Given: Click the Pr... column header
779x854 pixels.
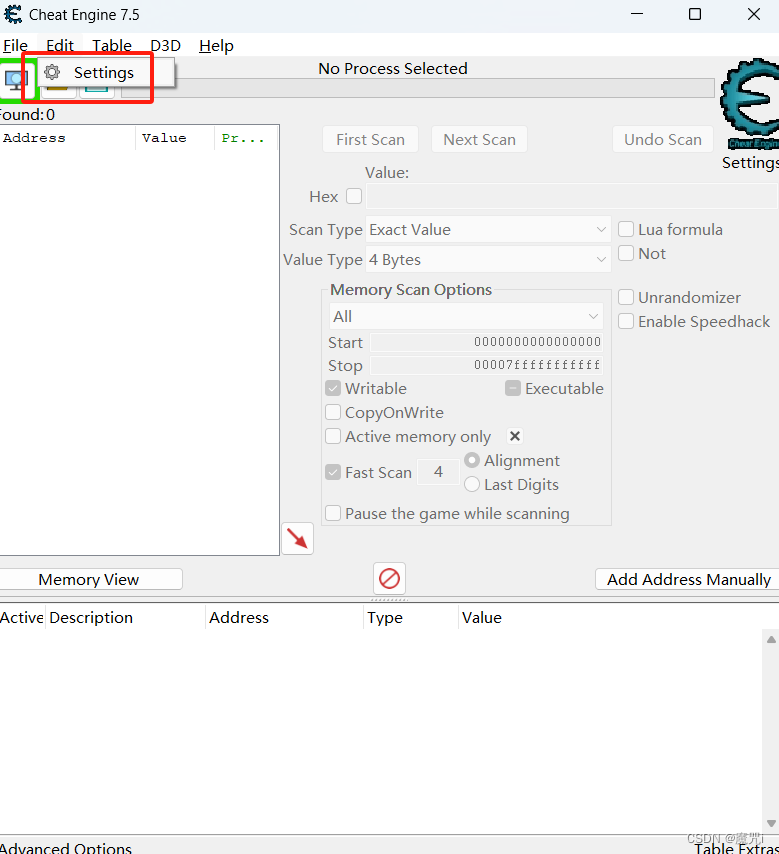Looking at the screenshot, I should (x=246, y=138).
